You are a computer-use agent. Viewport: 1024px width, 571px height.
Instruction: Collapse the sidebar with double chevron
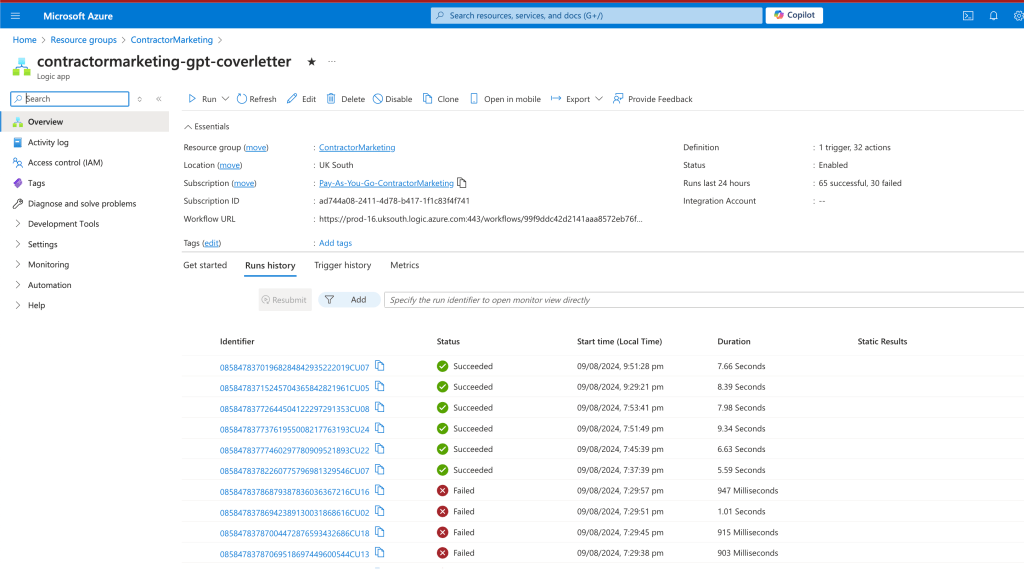pyautogui.click(x=159, y=99)
